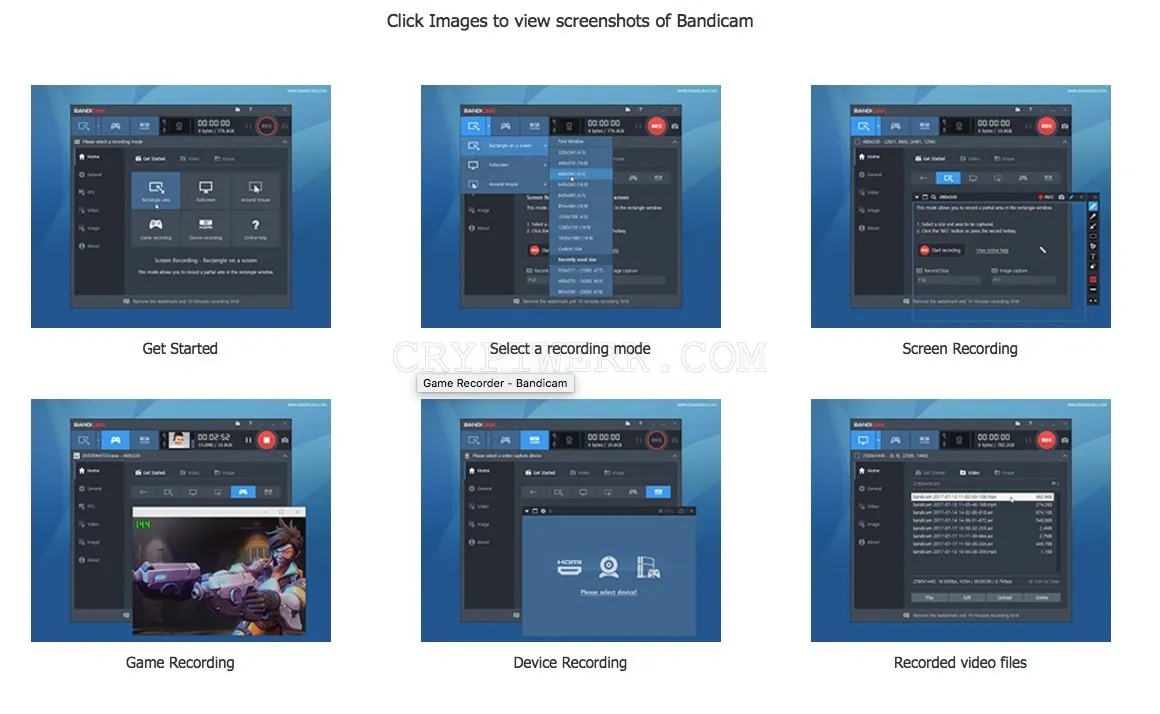Click red REC button in Recorded video files screenshot

tap(1046, 440)
